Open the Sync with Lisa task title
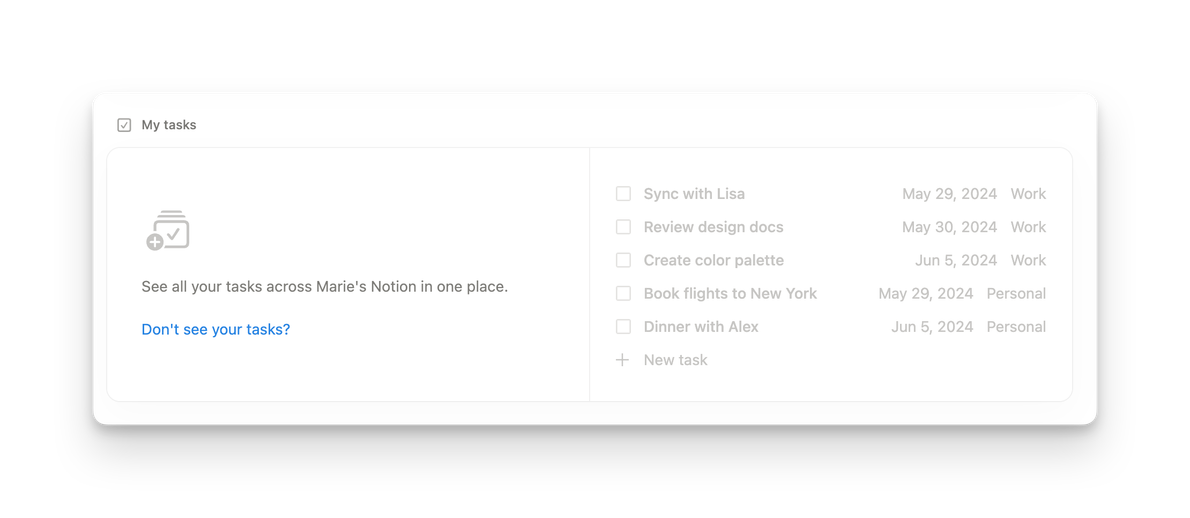Image resolution: width=1190 pixels, height=518 pixels. point(694,194)
